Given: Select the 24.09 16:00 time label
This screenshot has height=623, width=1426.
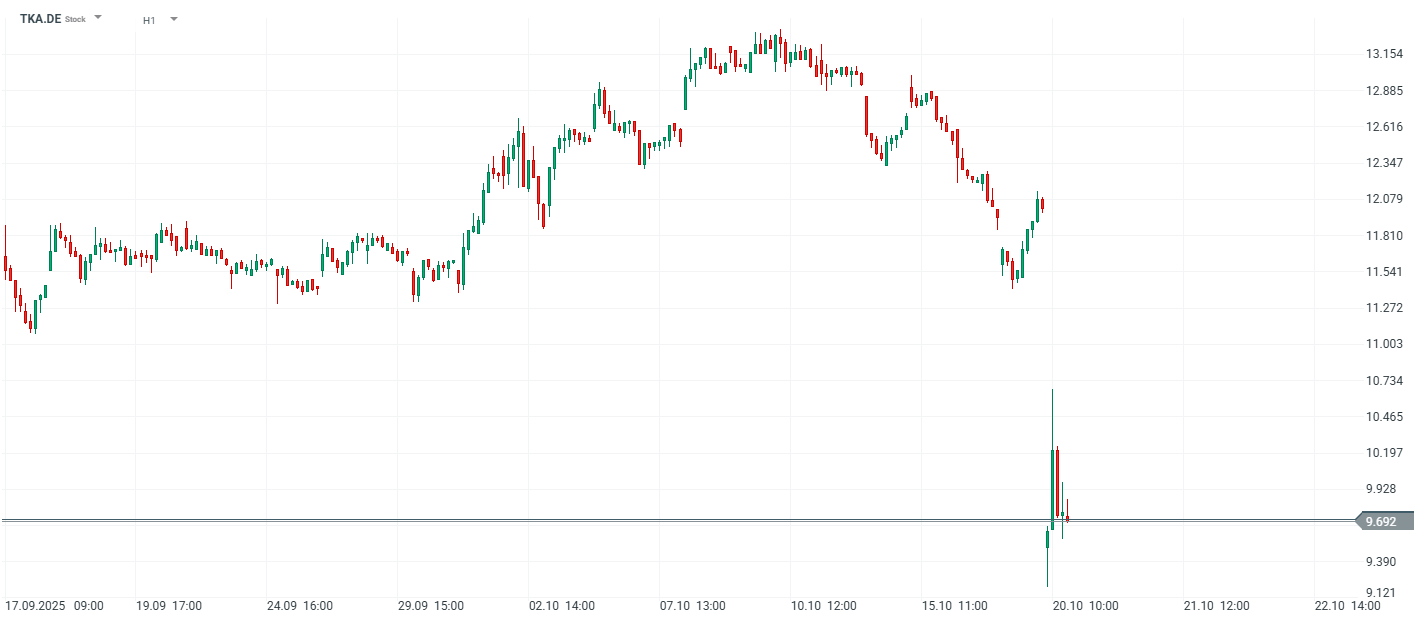Looking at the screenshot, I should click(x=300, y=606).
